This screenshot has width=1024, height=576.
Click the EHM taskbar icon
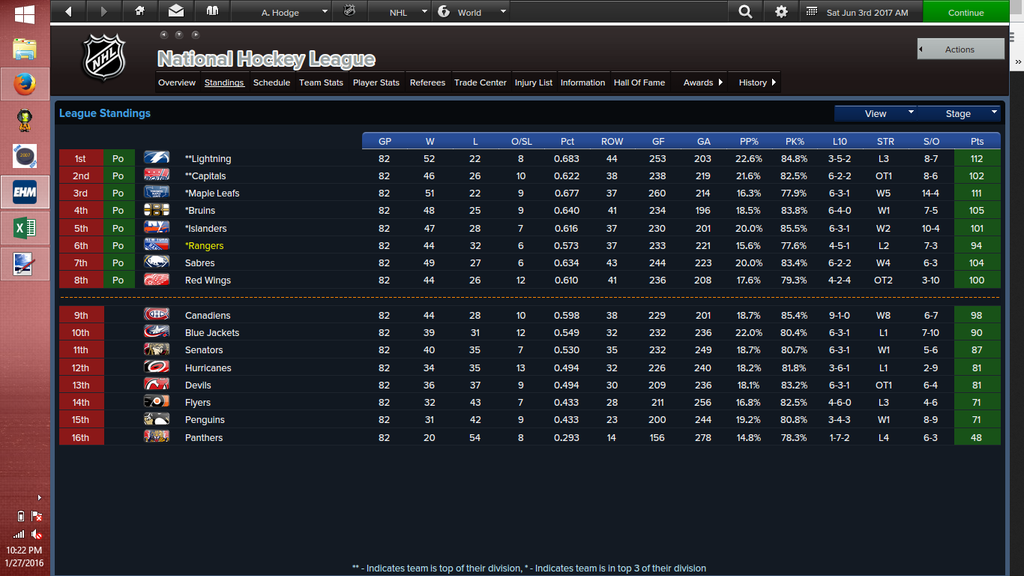coord(25,192)
